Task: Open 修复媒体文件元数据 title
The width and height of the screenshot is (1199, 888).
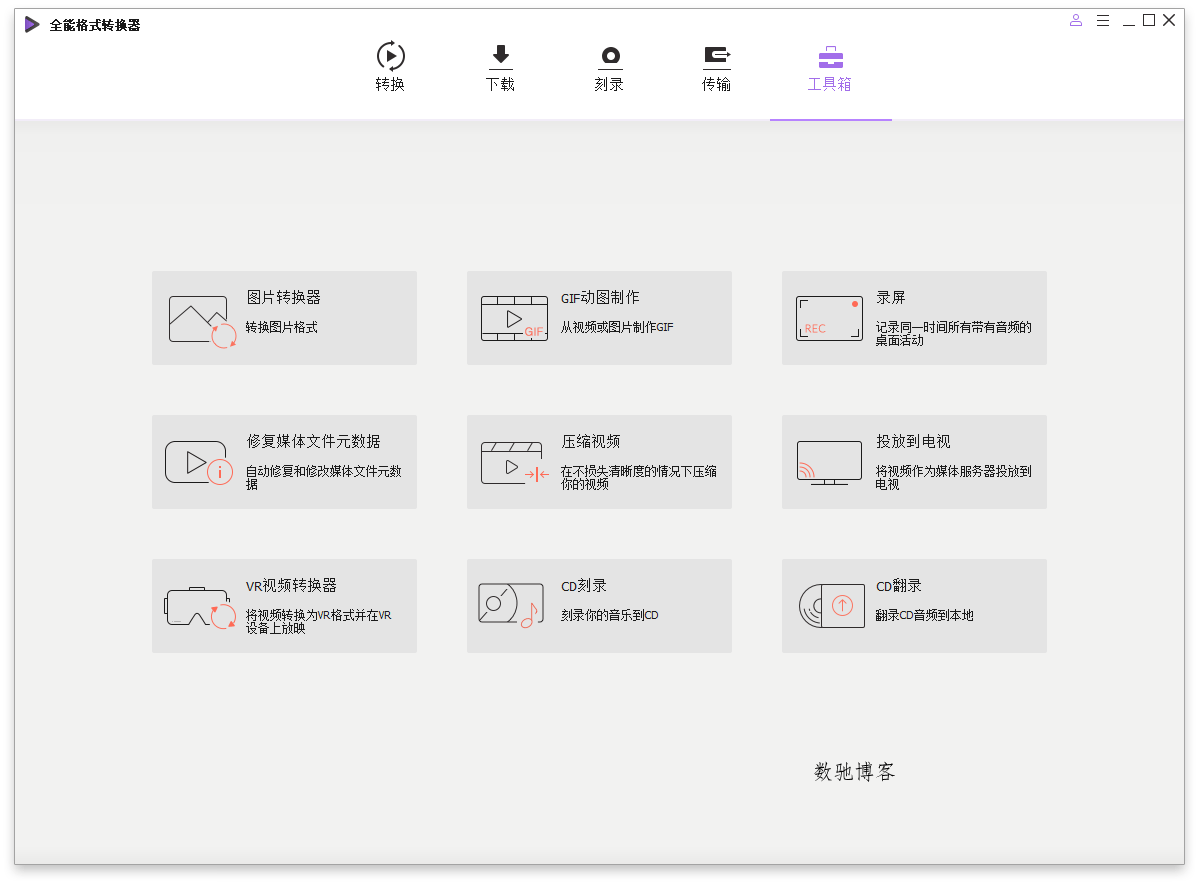Action: 314,441
